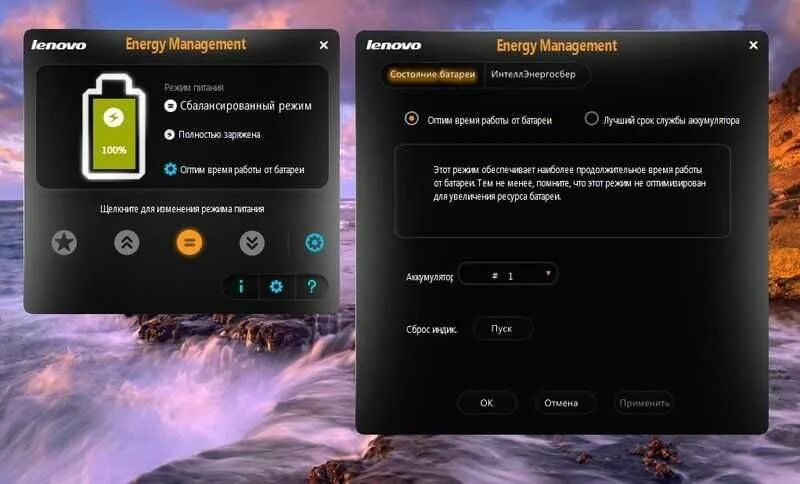
Task: Open settings gear next to help icon
Action: click(x=276, y=287)
